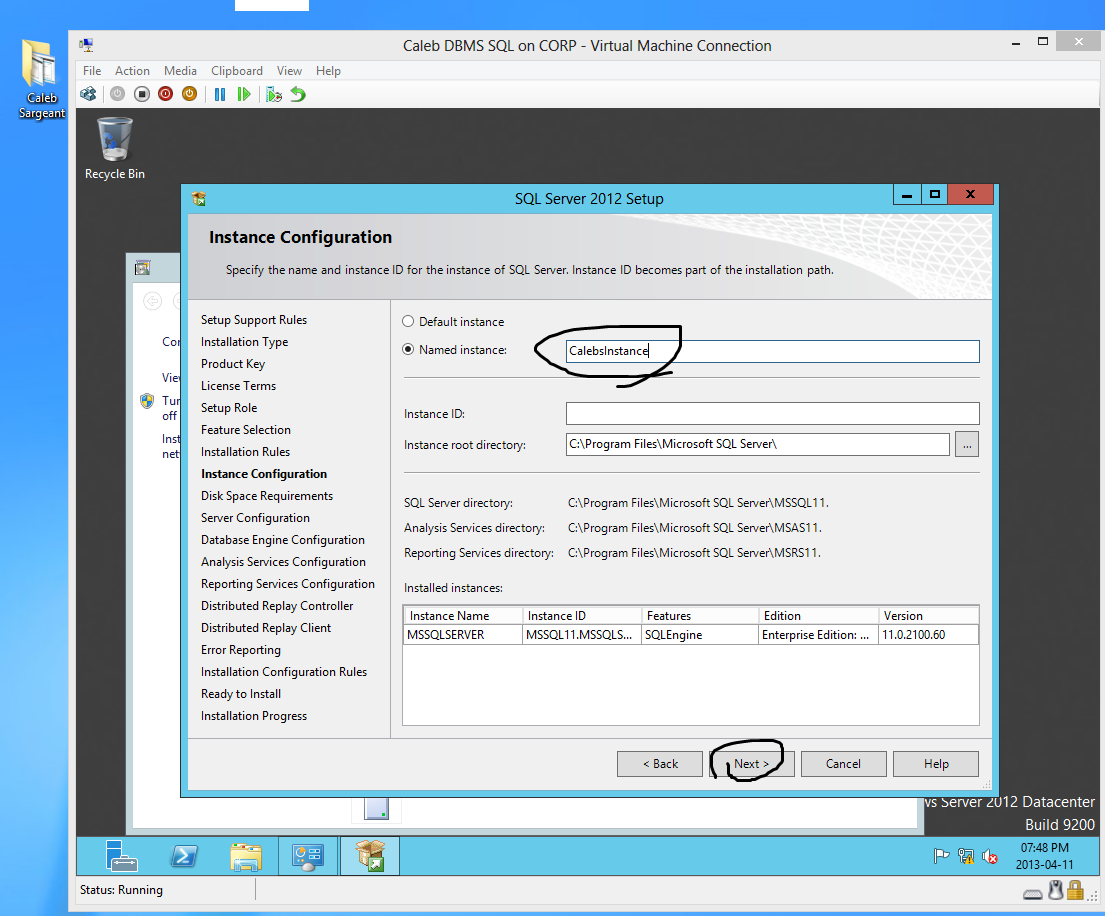The width and height of the screenshot is (1105, 916).
Task: Open the Help menu
Action: 328,70
